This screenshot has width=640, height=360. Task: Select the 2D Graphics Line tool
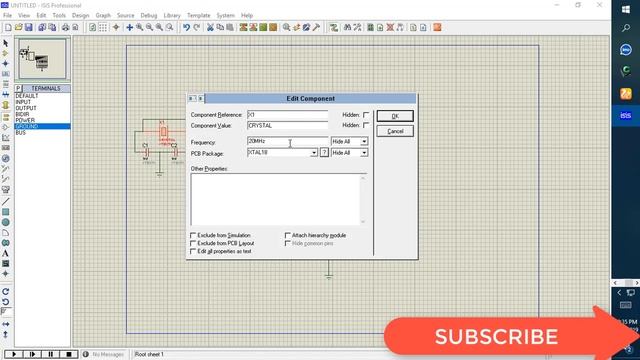pos(5,202)
